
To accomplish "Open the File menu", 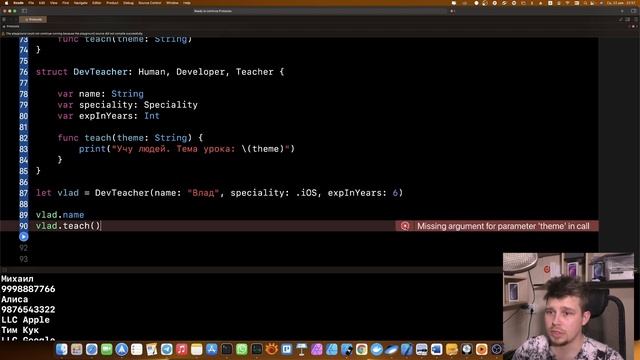I will [x=31, y=3].
